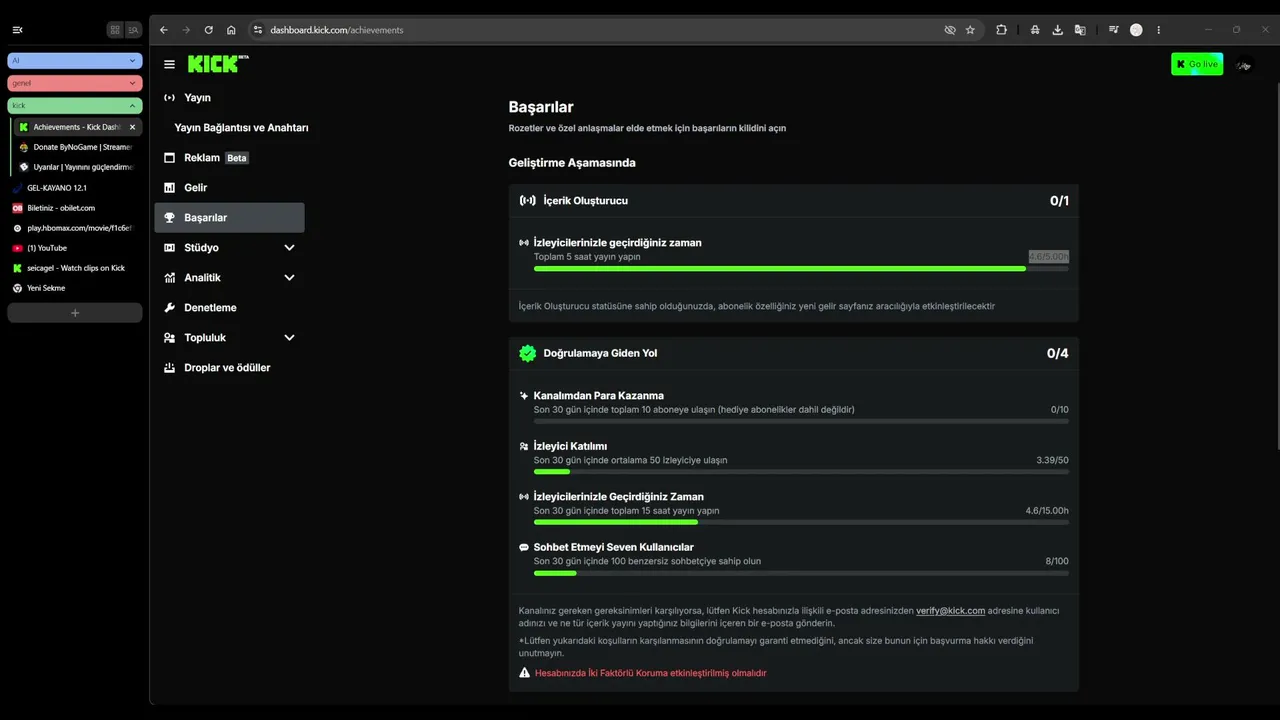Open the Kick user avatar menu
The width and height of the screenshot is (1280, 720).
(x=1244, y=65)
